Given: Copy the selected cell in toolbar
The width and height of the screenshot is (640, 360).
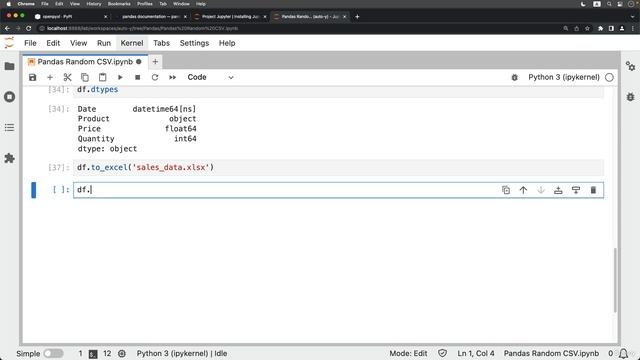Looking at the screenshot, I should (85, 77).
